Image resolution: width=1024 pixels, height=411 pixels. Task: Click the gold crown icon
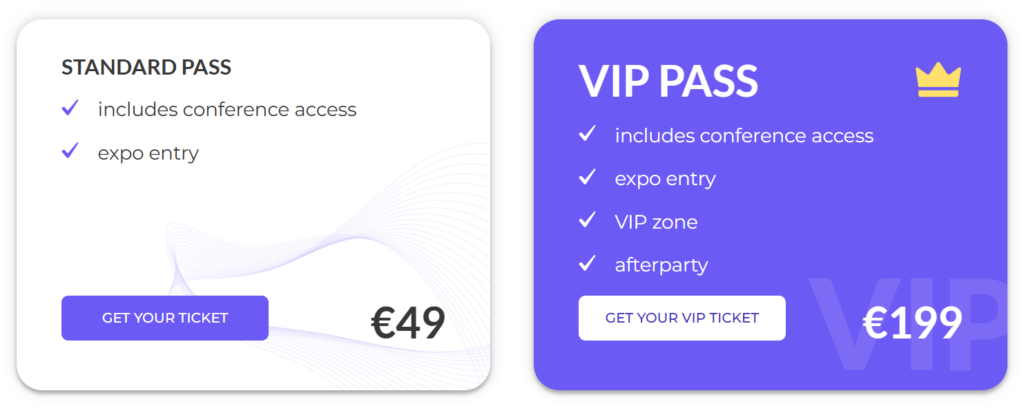[x=937, y=80]
